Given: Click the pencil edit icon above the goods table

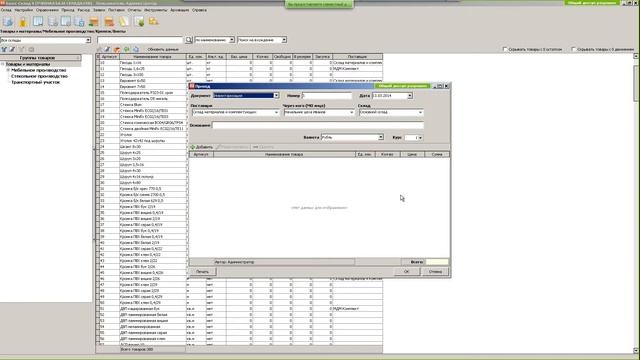Looking at the screenshot, I should [107, 49].
